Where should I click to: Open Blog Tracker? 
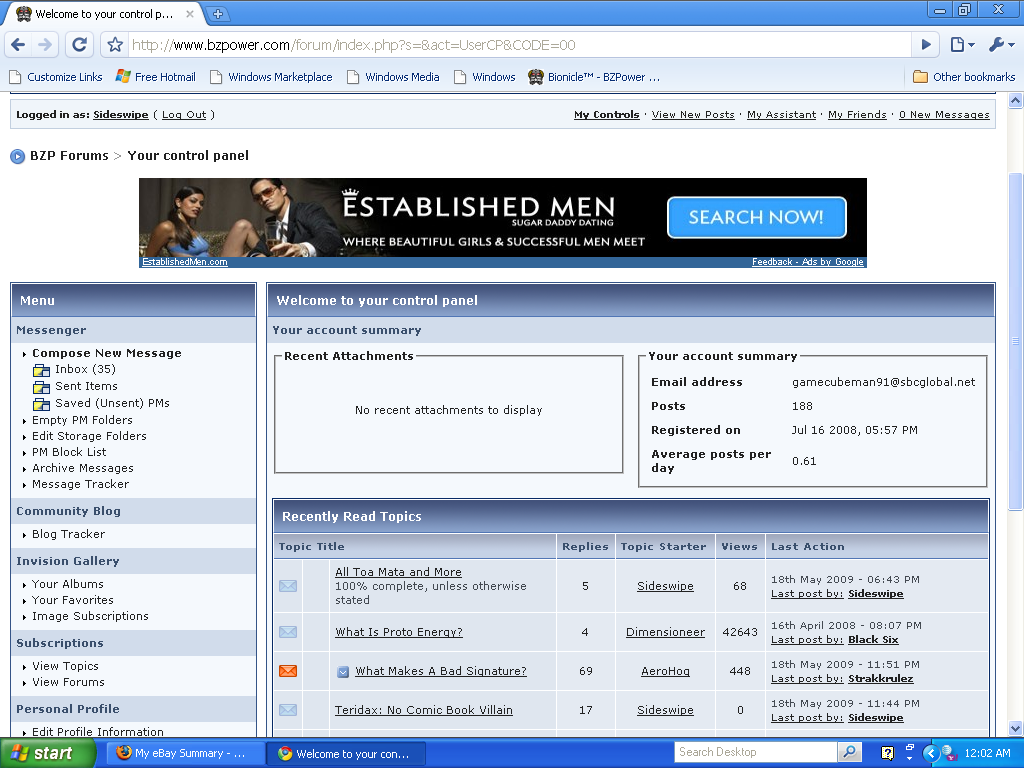pos(69,534)
